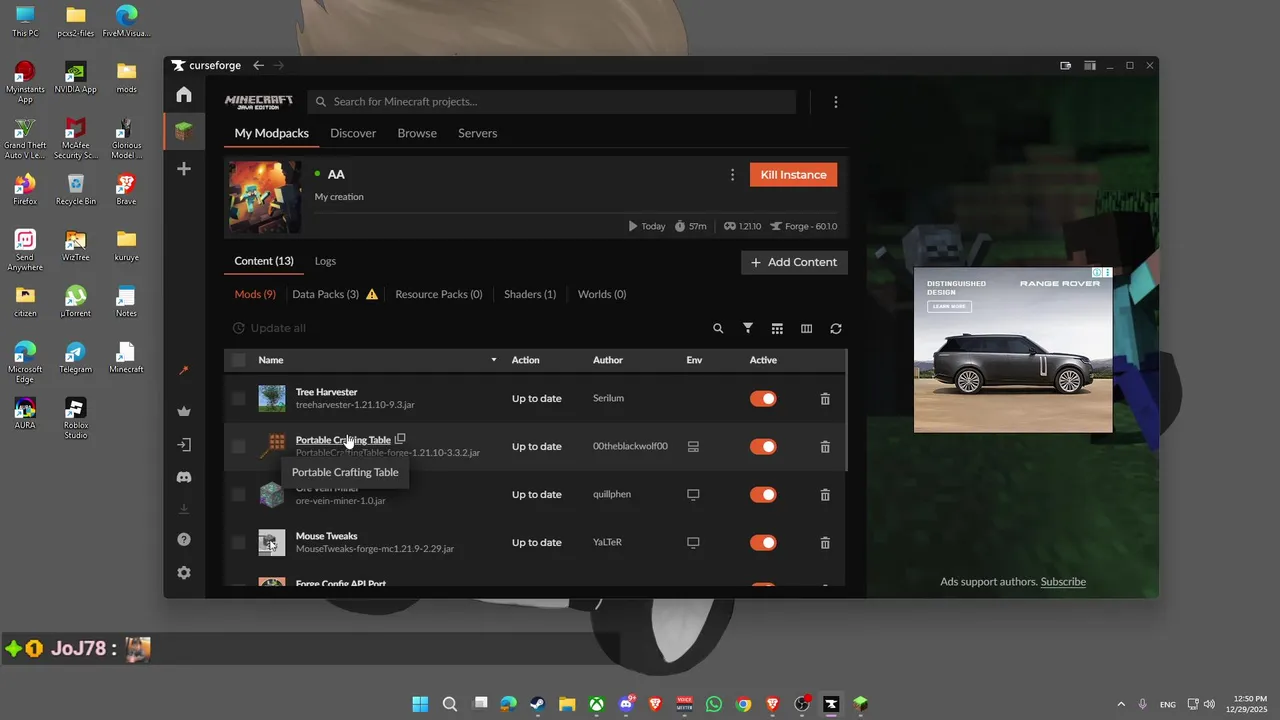Open My Modpacks tab
1280x720 pixels.
272,133
